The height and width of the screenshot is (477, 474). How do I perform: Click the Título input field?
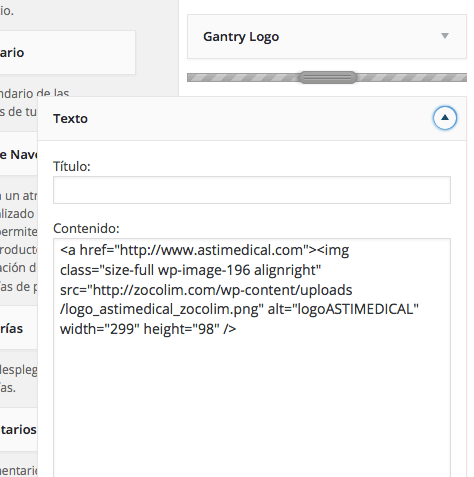click(x=252, y=190)
